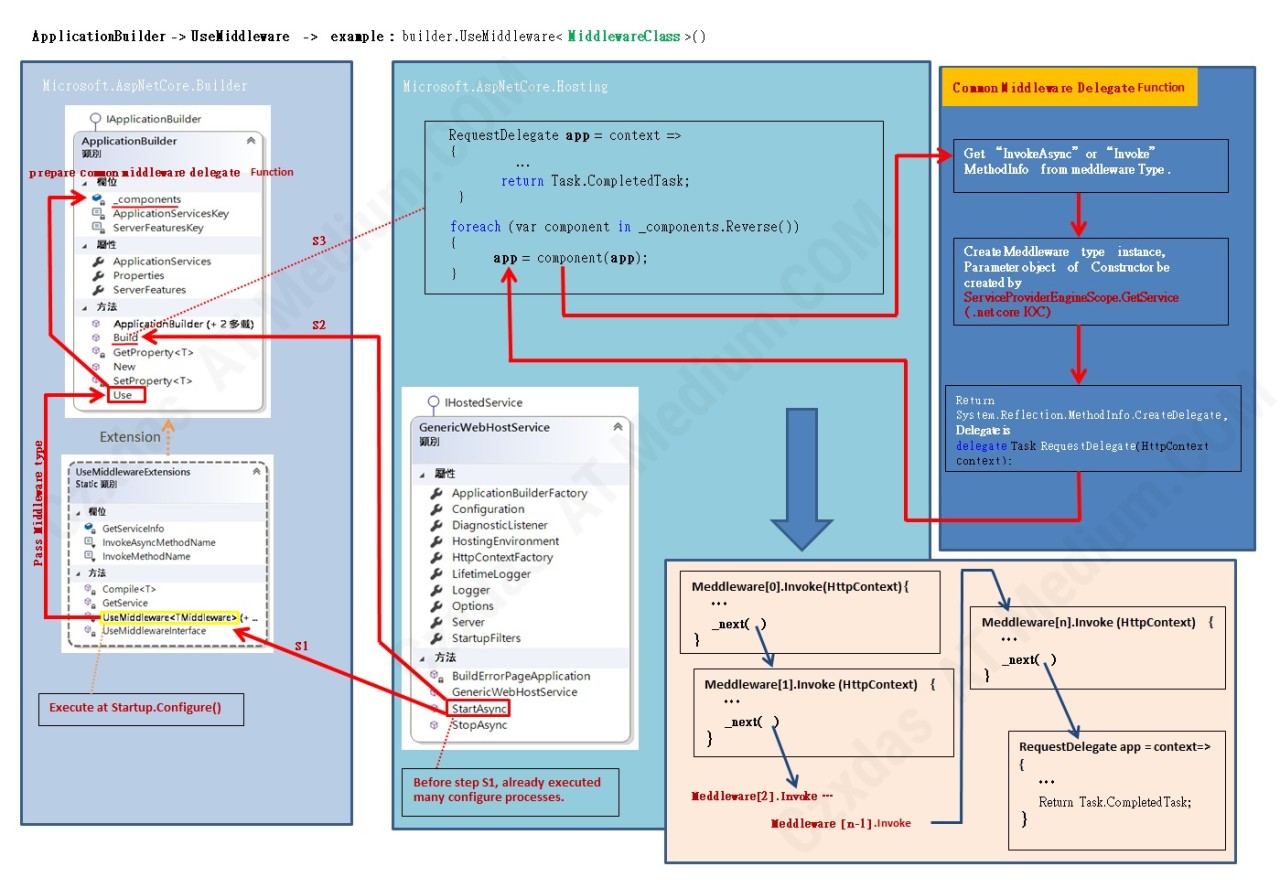Collapse the GenericWebHostService class chevron
Screen dimensions: 1280x888
pos(617,427)
